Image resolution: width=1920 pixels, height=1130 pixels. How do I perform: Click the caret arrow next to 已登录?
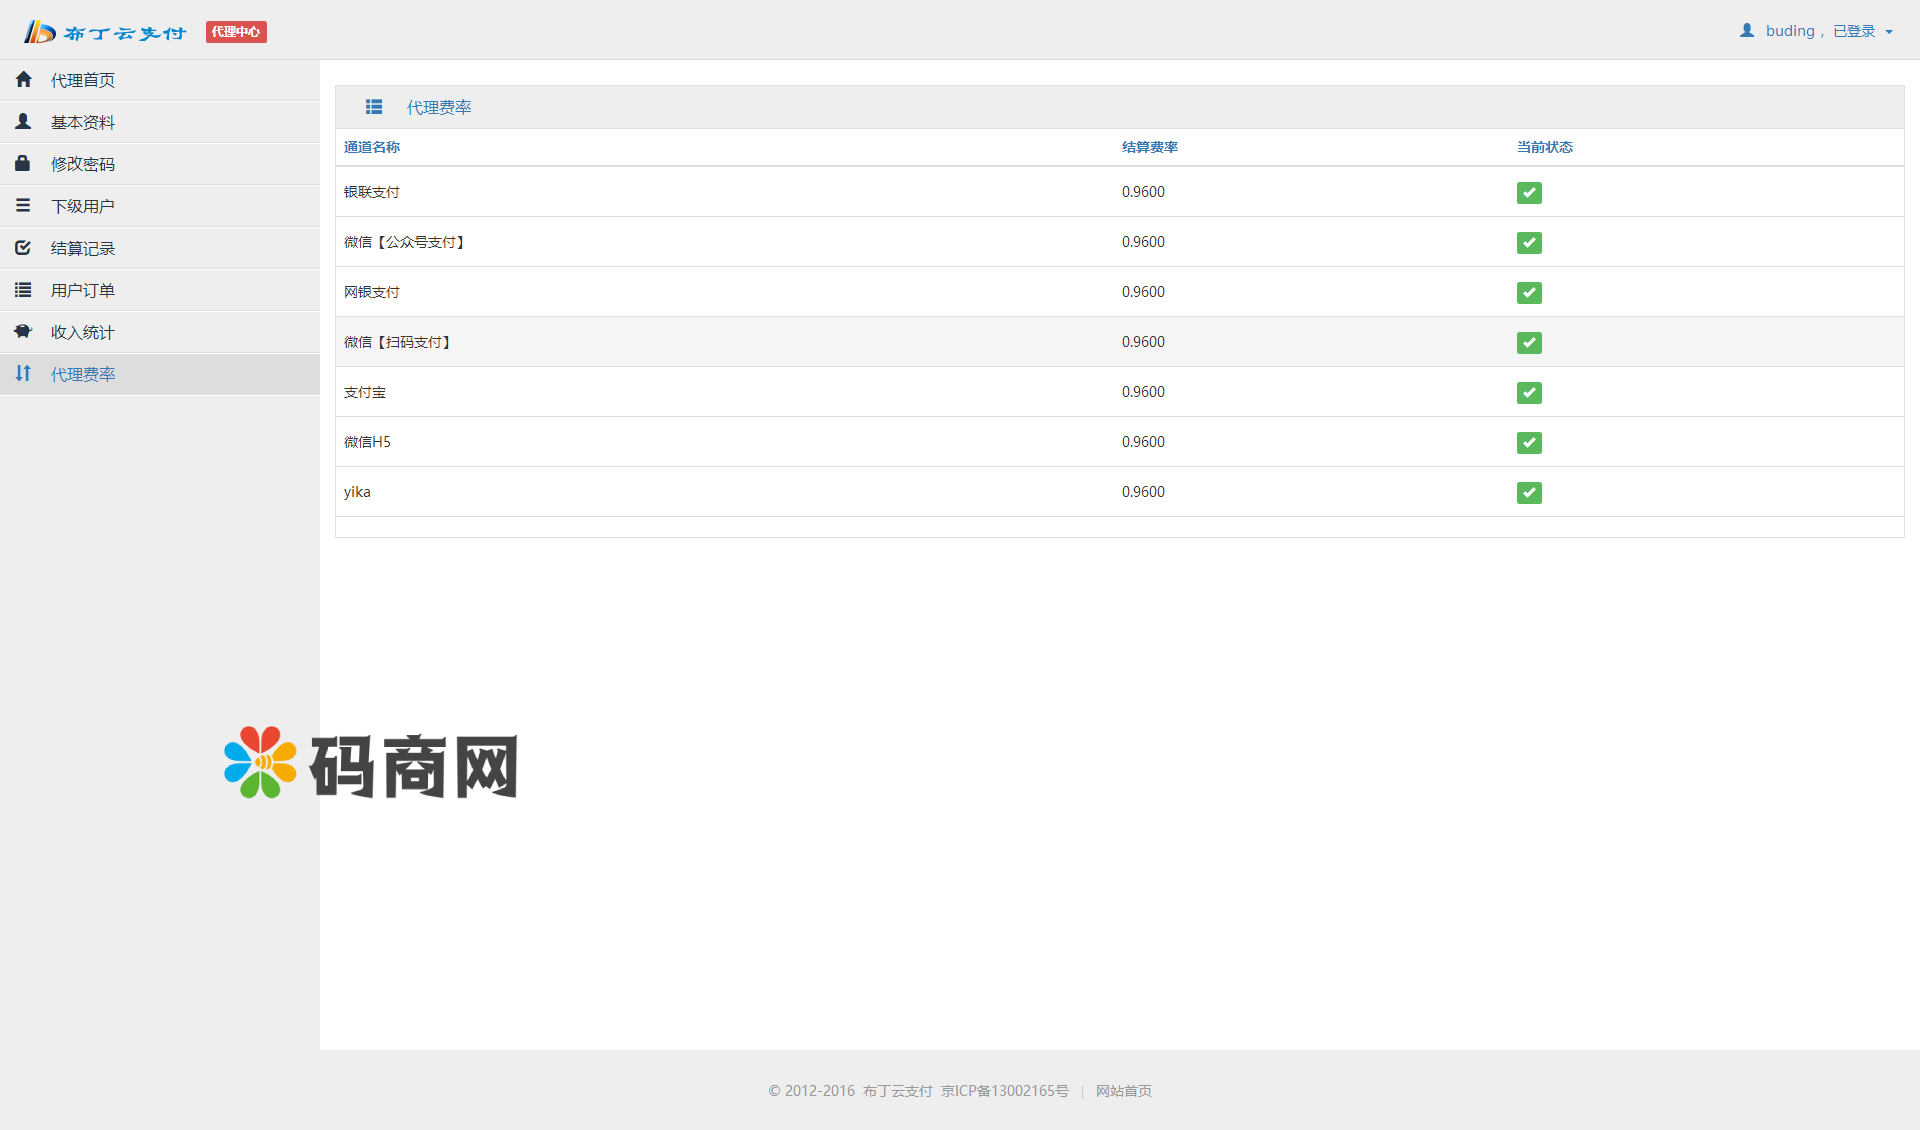coord(1889,32)
